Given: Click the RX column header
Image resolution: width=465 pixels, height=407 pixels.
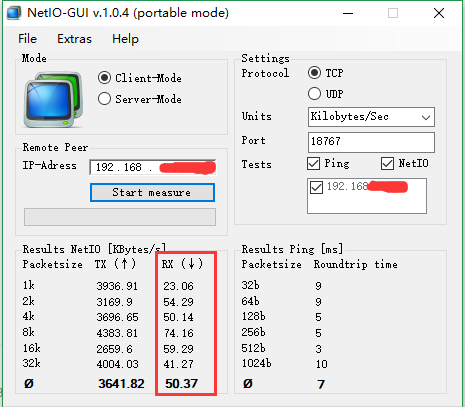Looking at the screenshot, I should pos(182,264).
